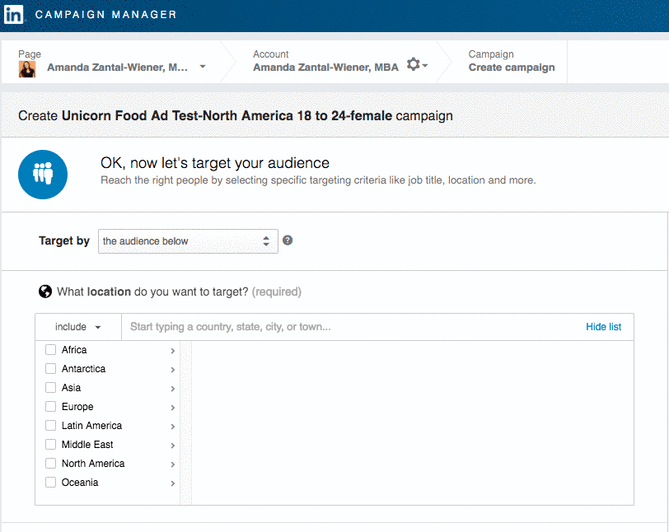Select the Create campaign breadcrumb step

(511, 67)
